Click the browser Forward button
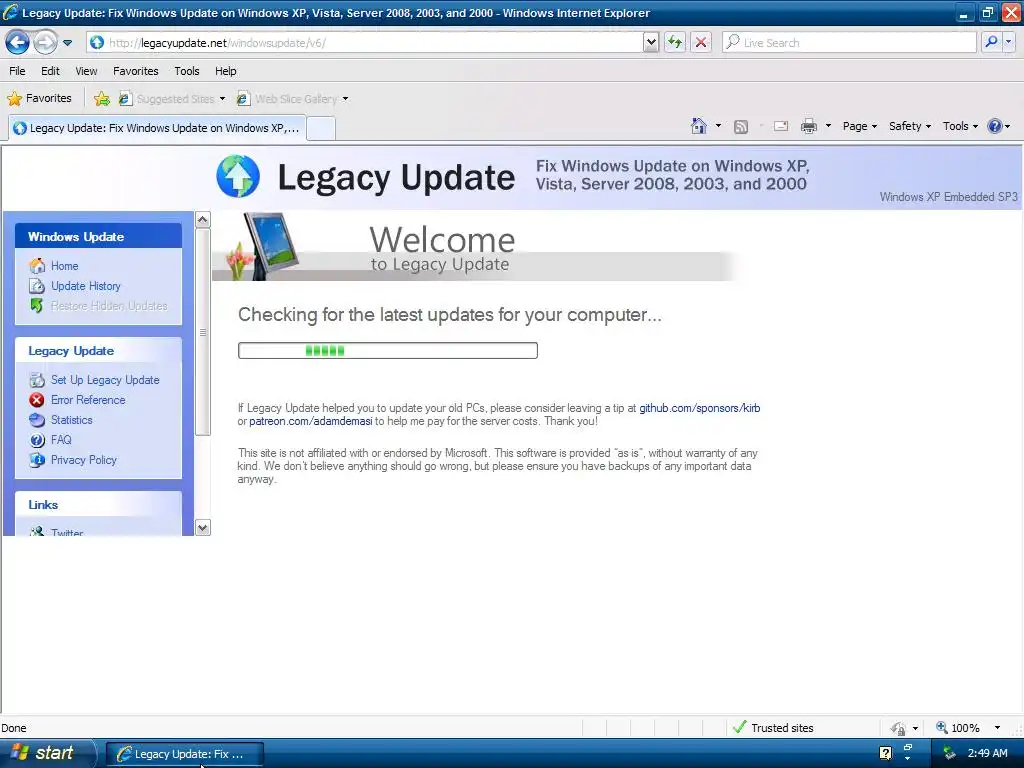Viewport: 1024px width, 768px height. (x=45, y=43)
